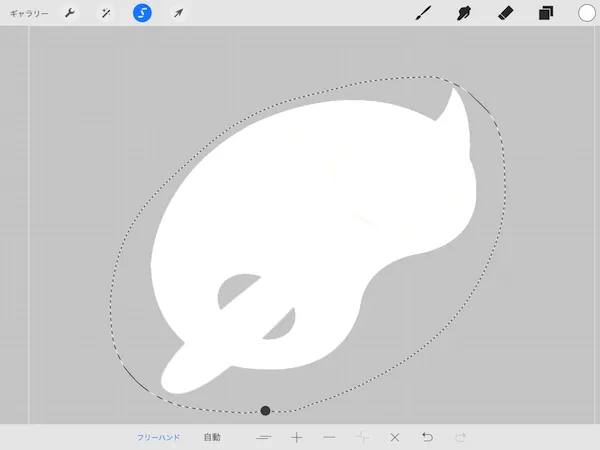600x450 pixels.
Task: Tap the minus remove-from-selection icon
Action: [x=329, y=437]
